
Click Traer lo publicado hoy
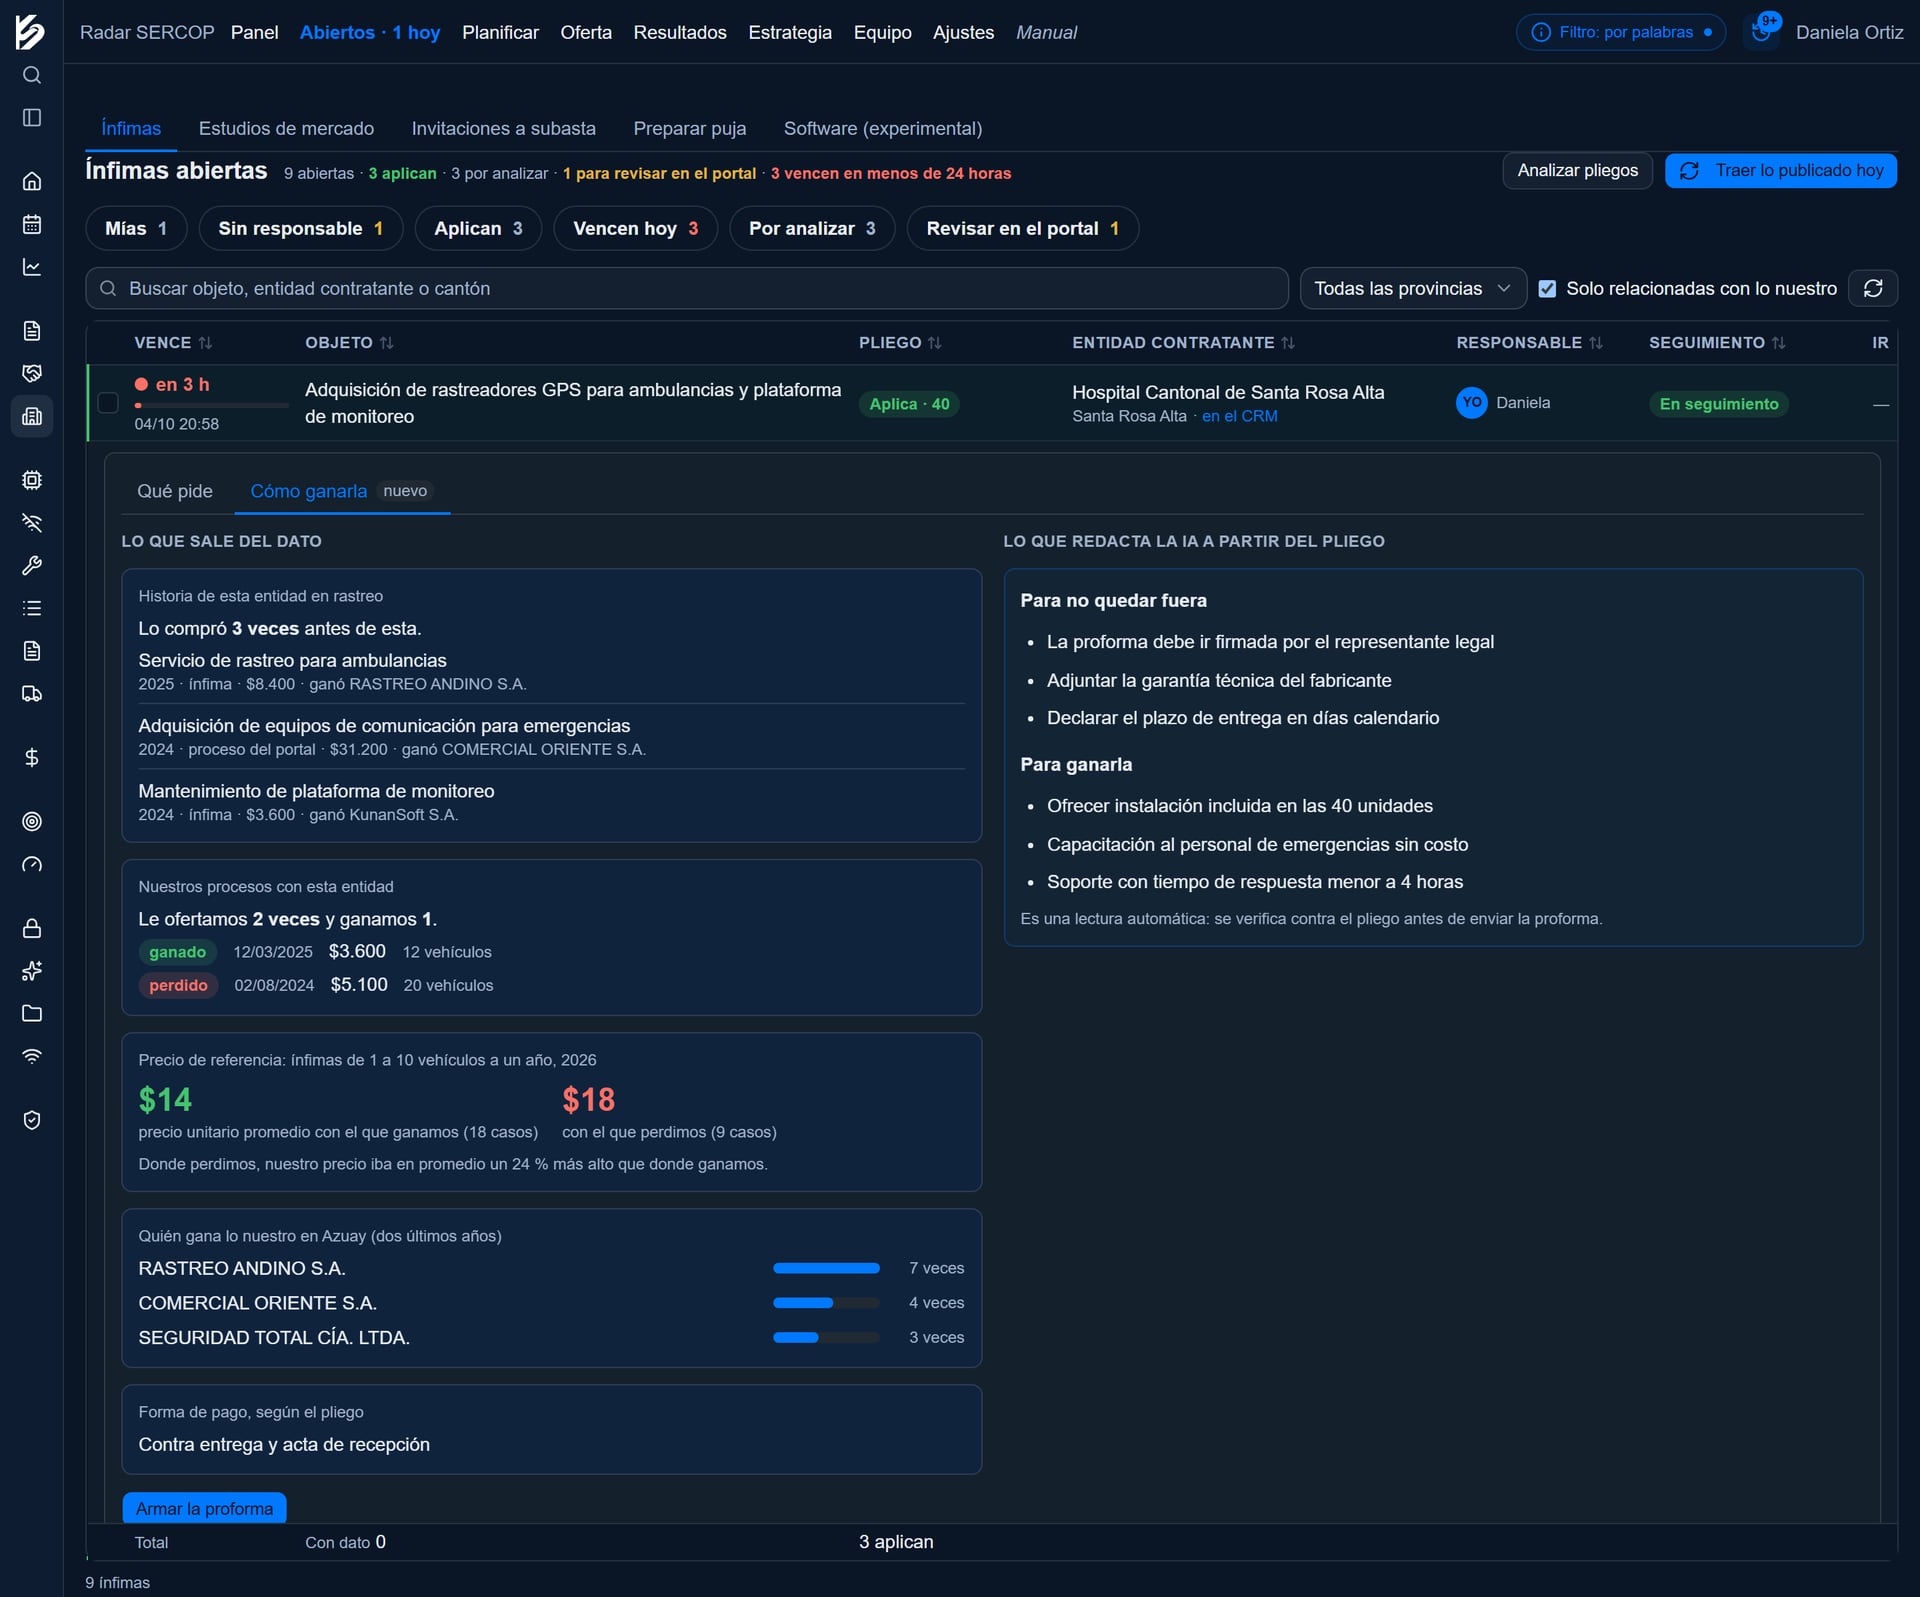[1780, 171]
